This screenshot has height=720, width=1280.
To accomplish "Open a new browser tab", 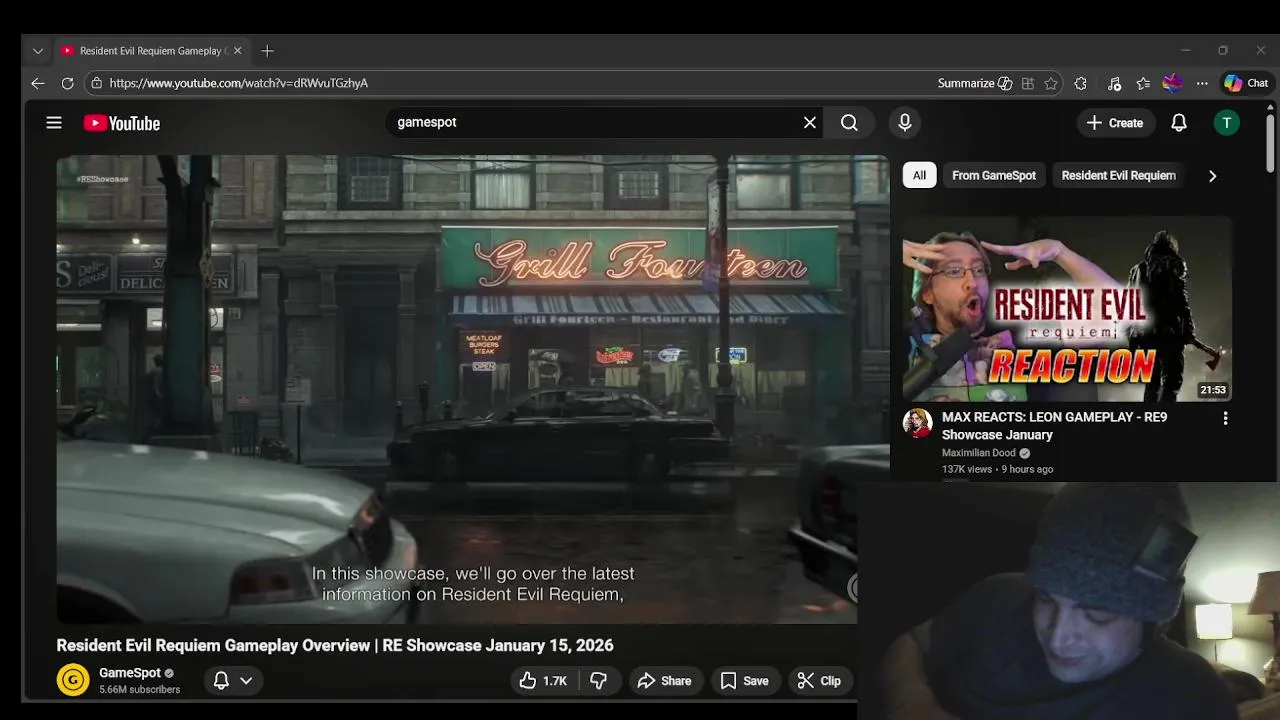I will coord(267,51).
